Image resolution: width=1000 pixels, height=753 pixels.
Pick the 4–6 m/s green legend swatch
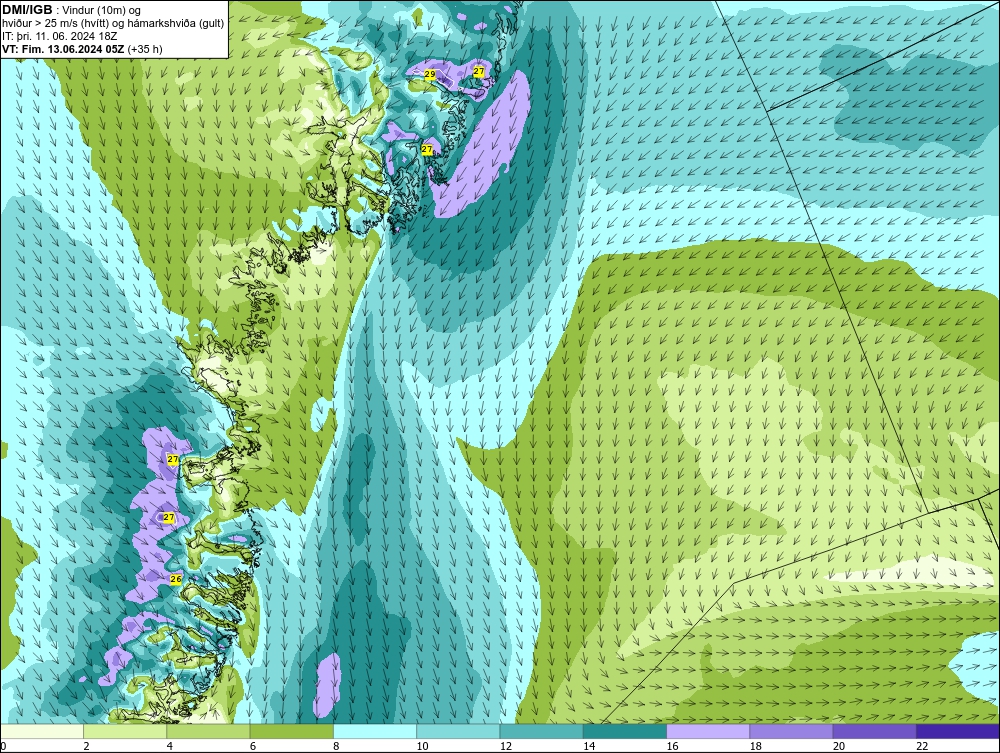tap(208, 731)
